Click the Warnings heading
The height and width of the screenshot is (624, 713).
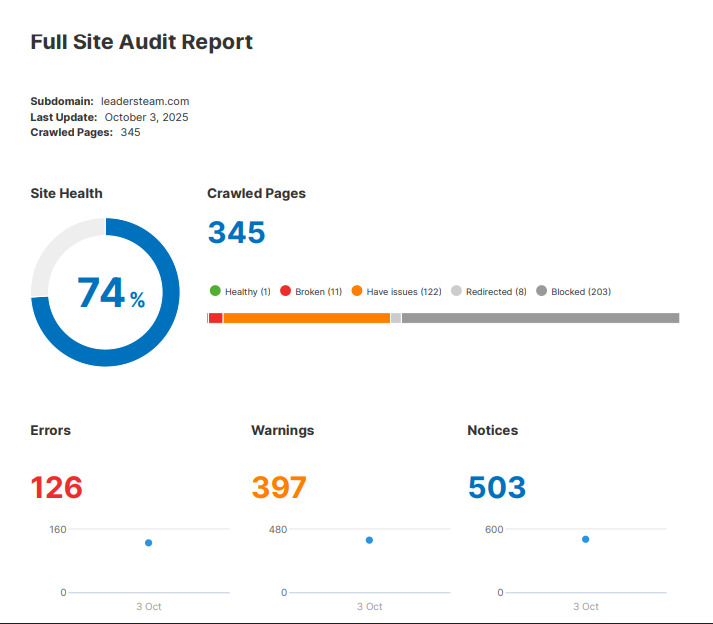pyautogui.click(x=283, y=430)
